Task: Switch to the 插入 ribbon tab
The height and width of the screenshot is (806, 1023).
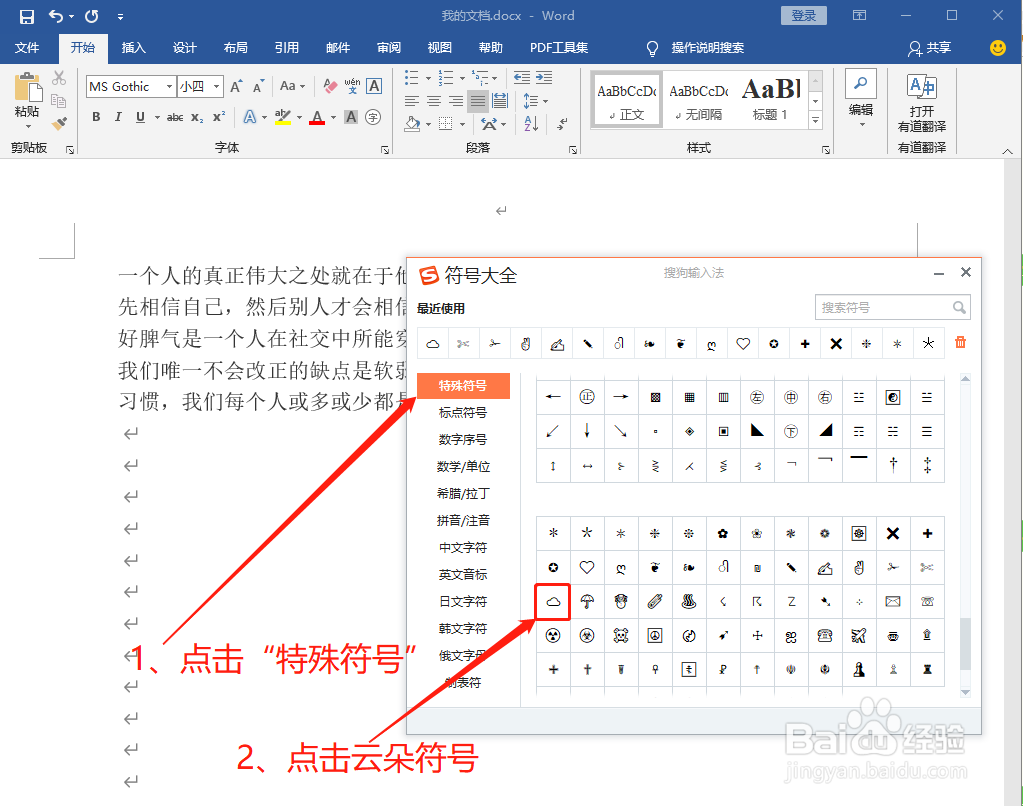Action: click(133, 47)
